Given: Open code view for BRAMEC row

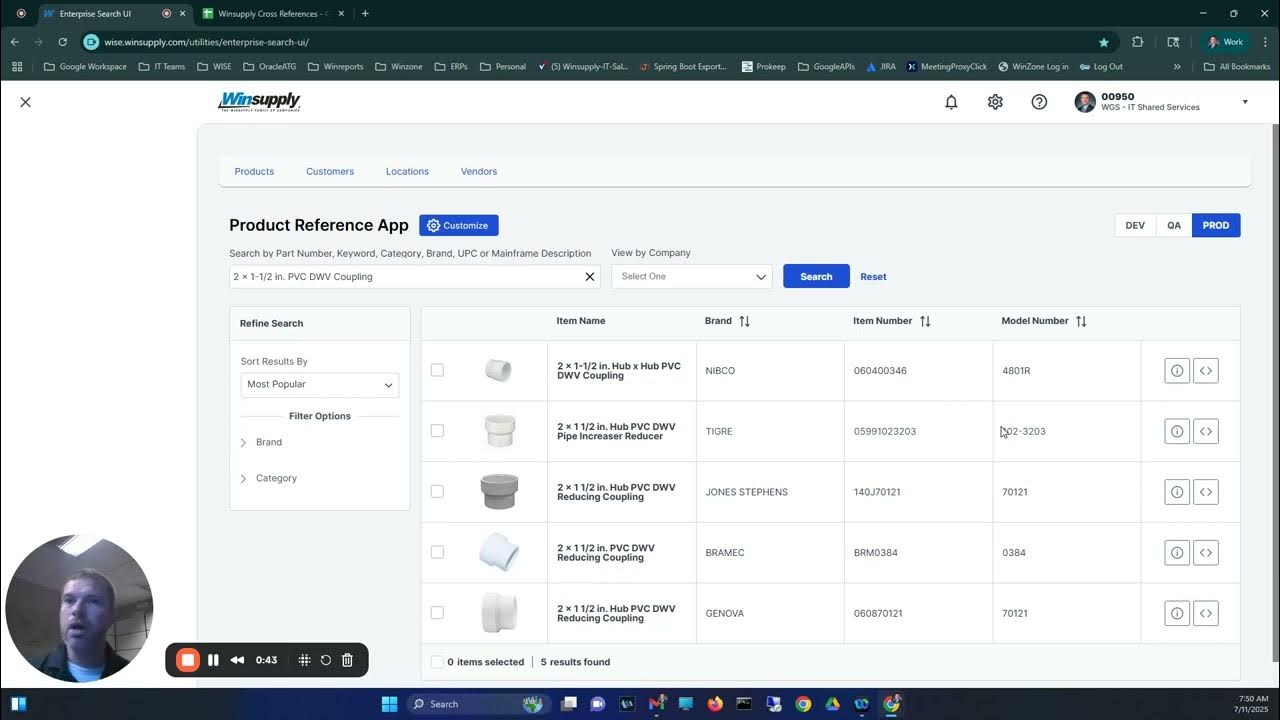Looking at the screenshot, I should coord(1206,553).
